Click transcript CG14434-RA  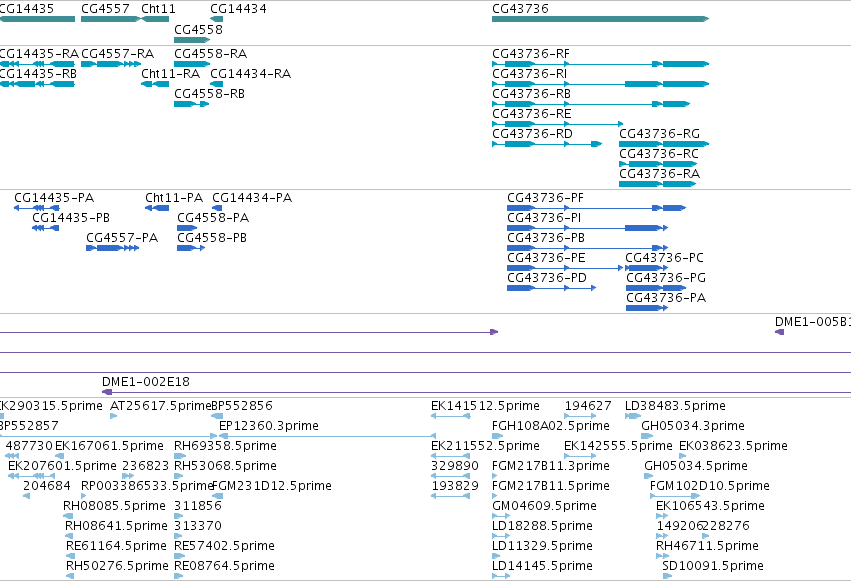tap(217, 84)
